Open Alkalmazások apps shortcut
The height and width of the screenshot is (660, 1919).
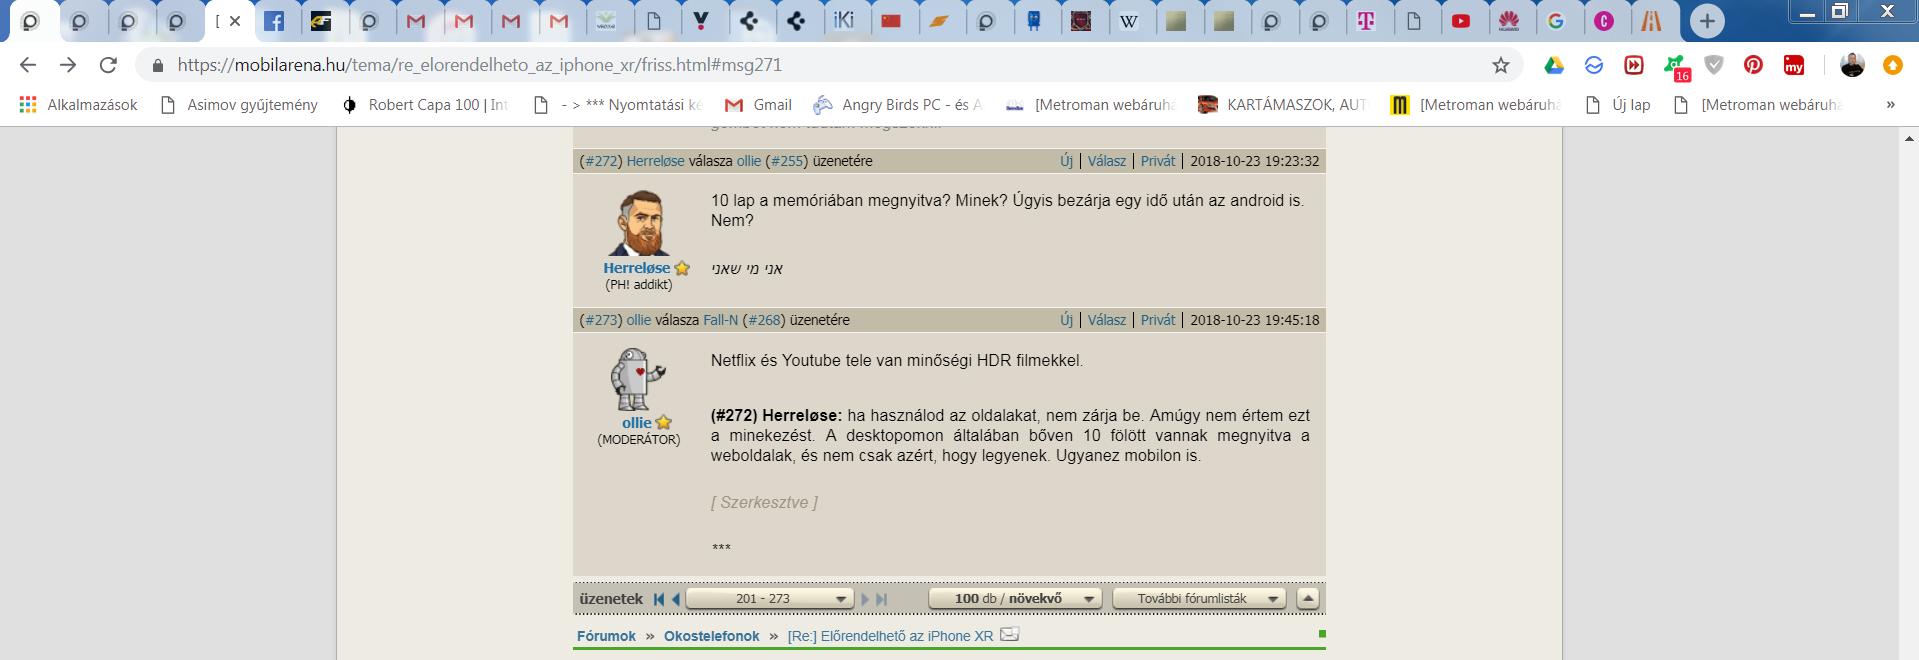tap(78, 104)
